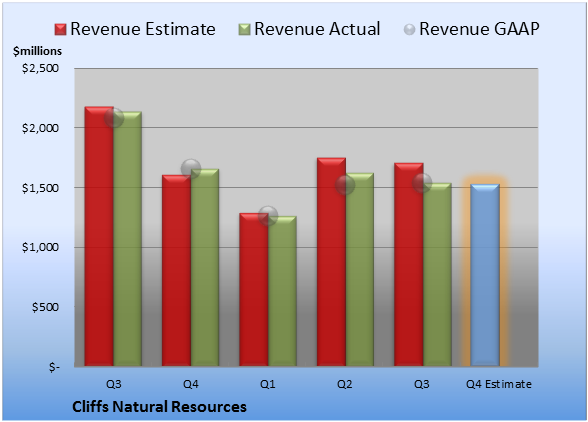Click the '$1,000' y-axis value

(40, 248)
